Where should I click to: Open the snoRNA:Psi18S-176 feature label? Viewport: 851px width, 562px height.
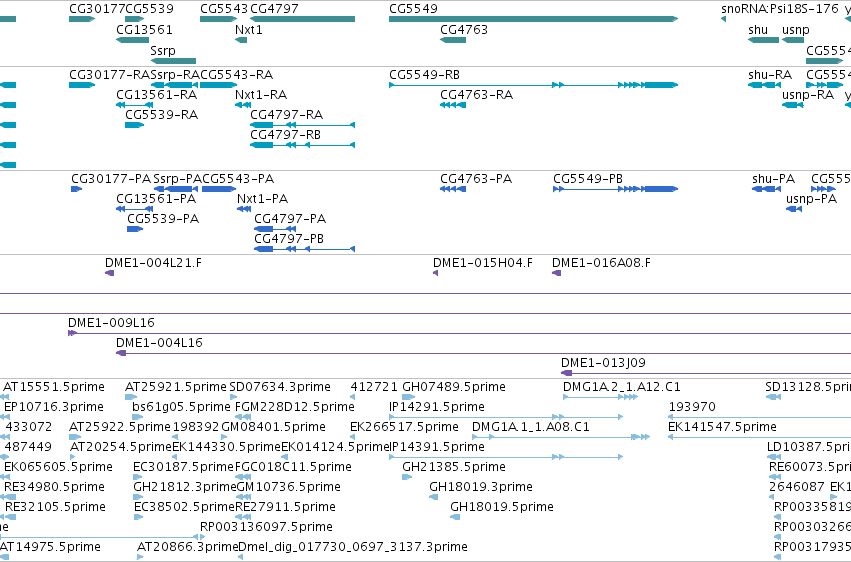(x=779, y=9)
